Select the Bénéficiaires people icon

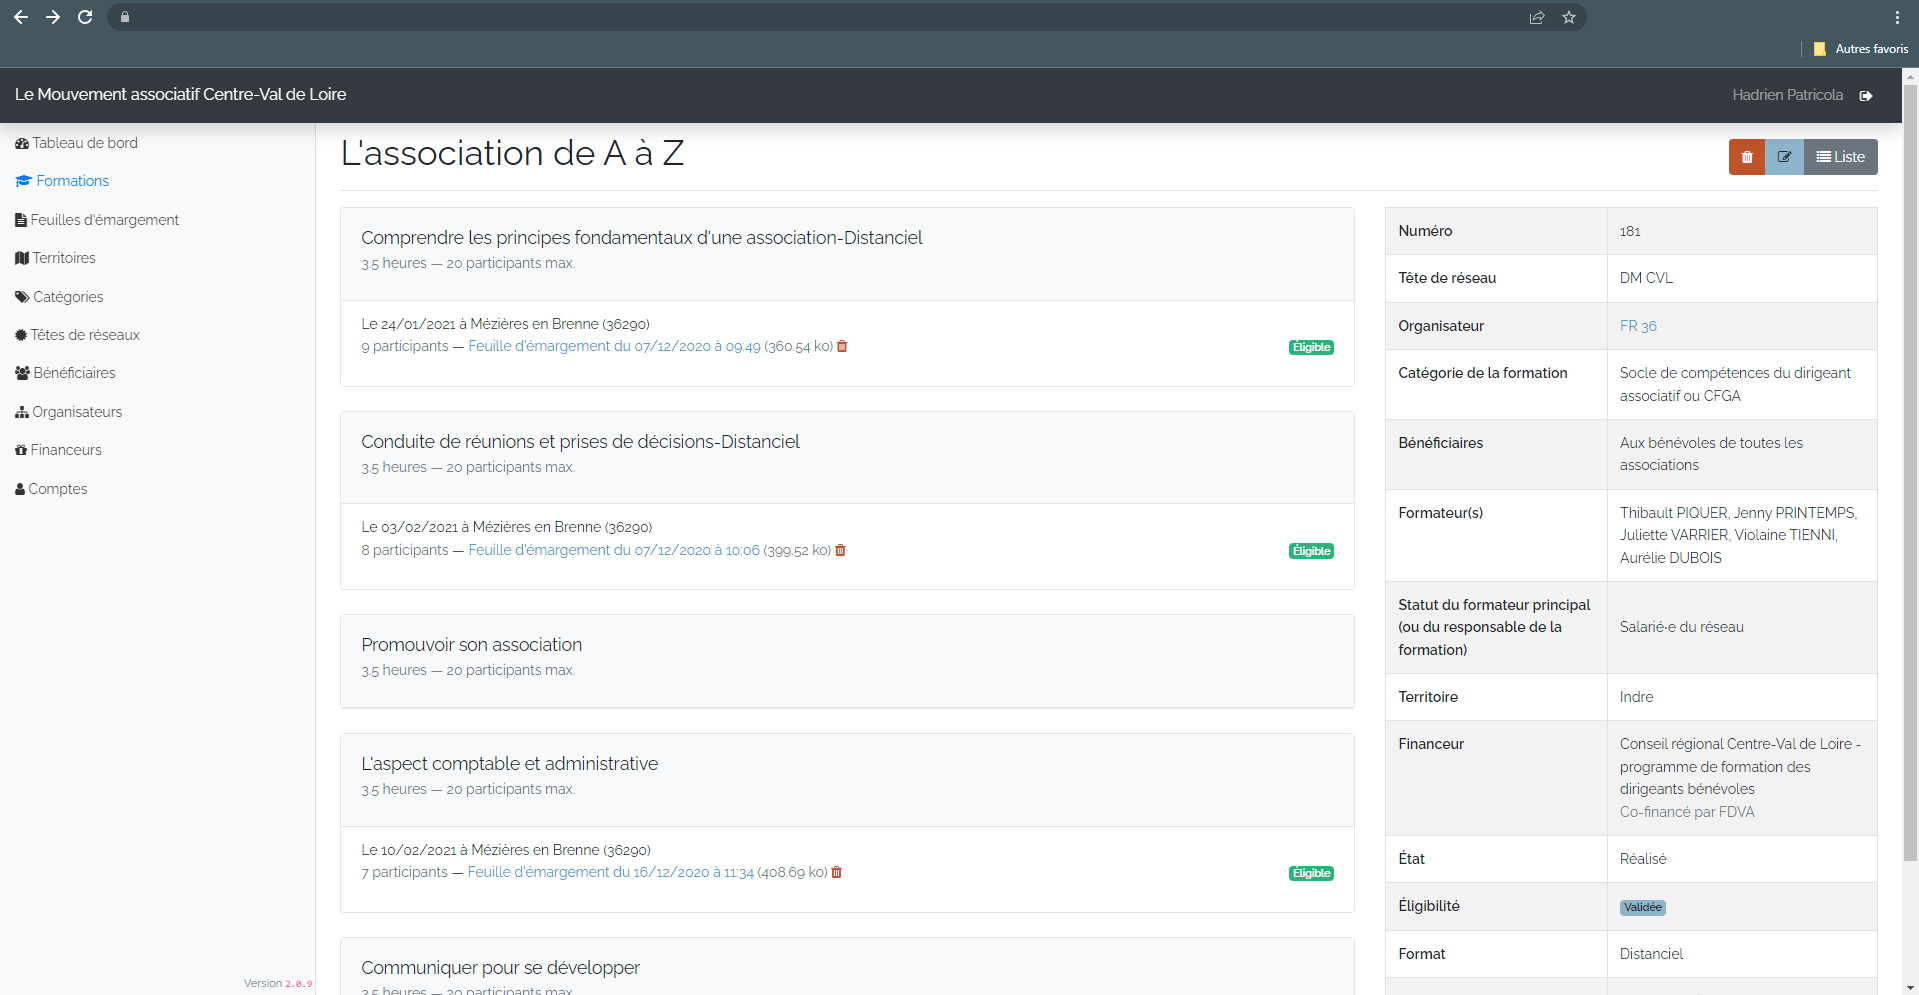tap(21, 373)
